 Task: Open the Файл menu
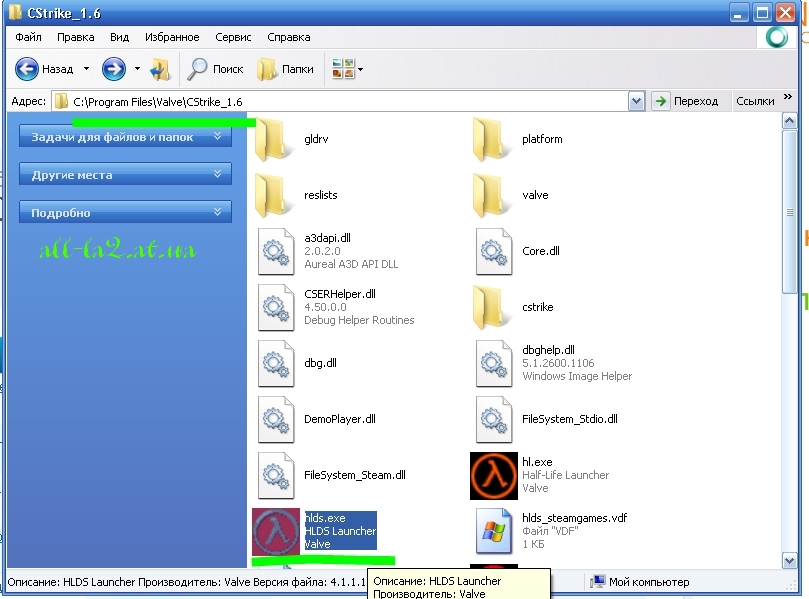point(28,37)
